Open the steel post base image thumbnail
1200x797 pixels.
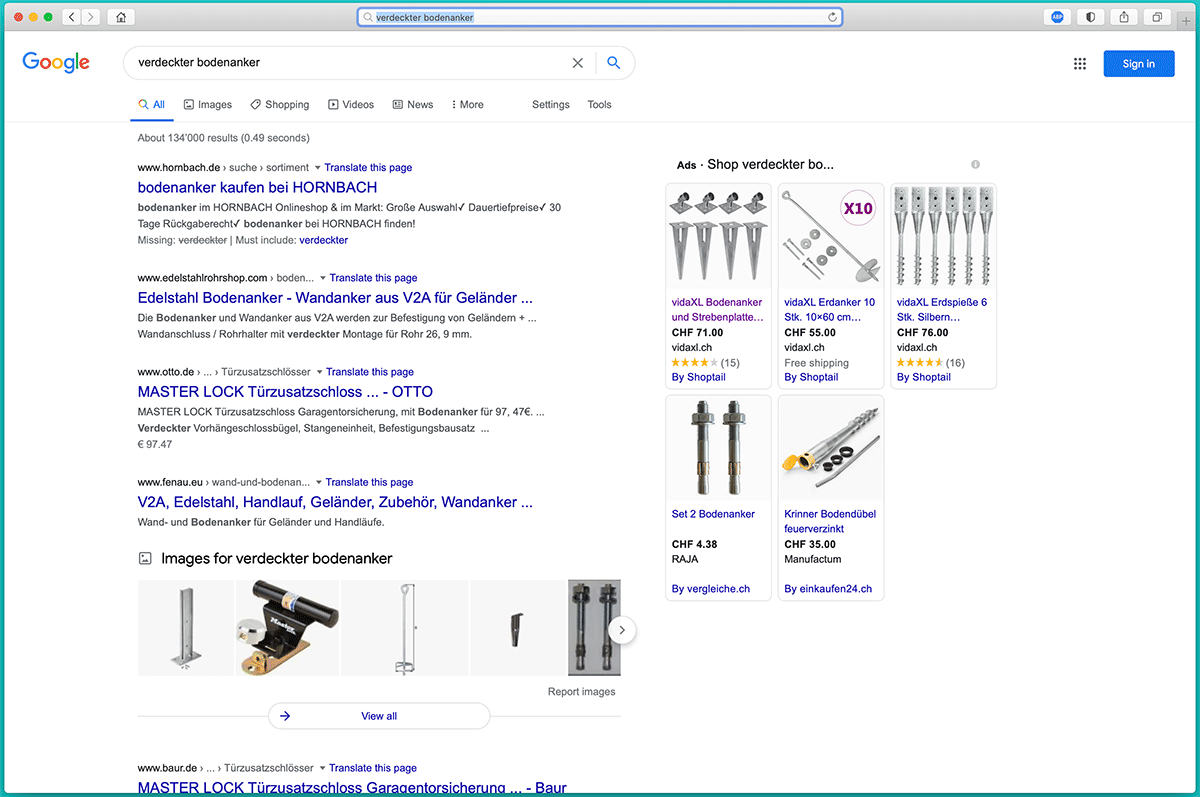pyautogui.click(x=185, y=628)
